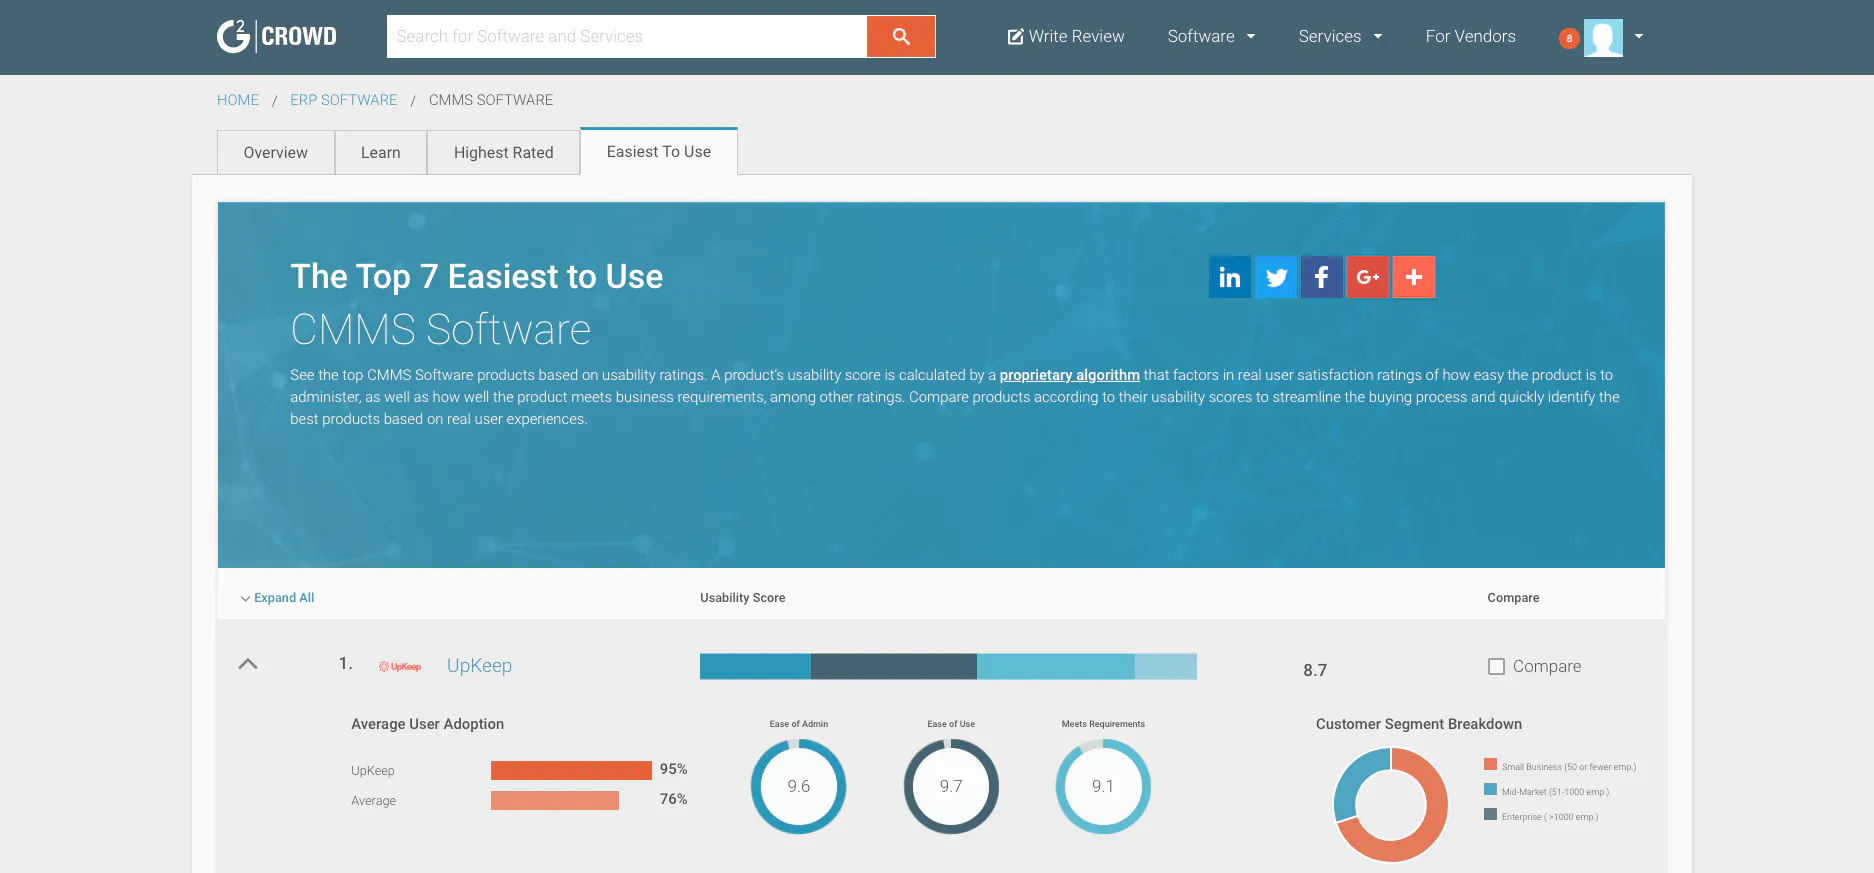The image size is (1874, 873).
Task: Click the Ease of Admin 9.6 gauge
Action: coord(799,786)
